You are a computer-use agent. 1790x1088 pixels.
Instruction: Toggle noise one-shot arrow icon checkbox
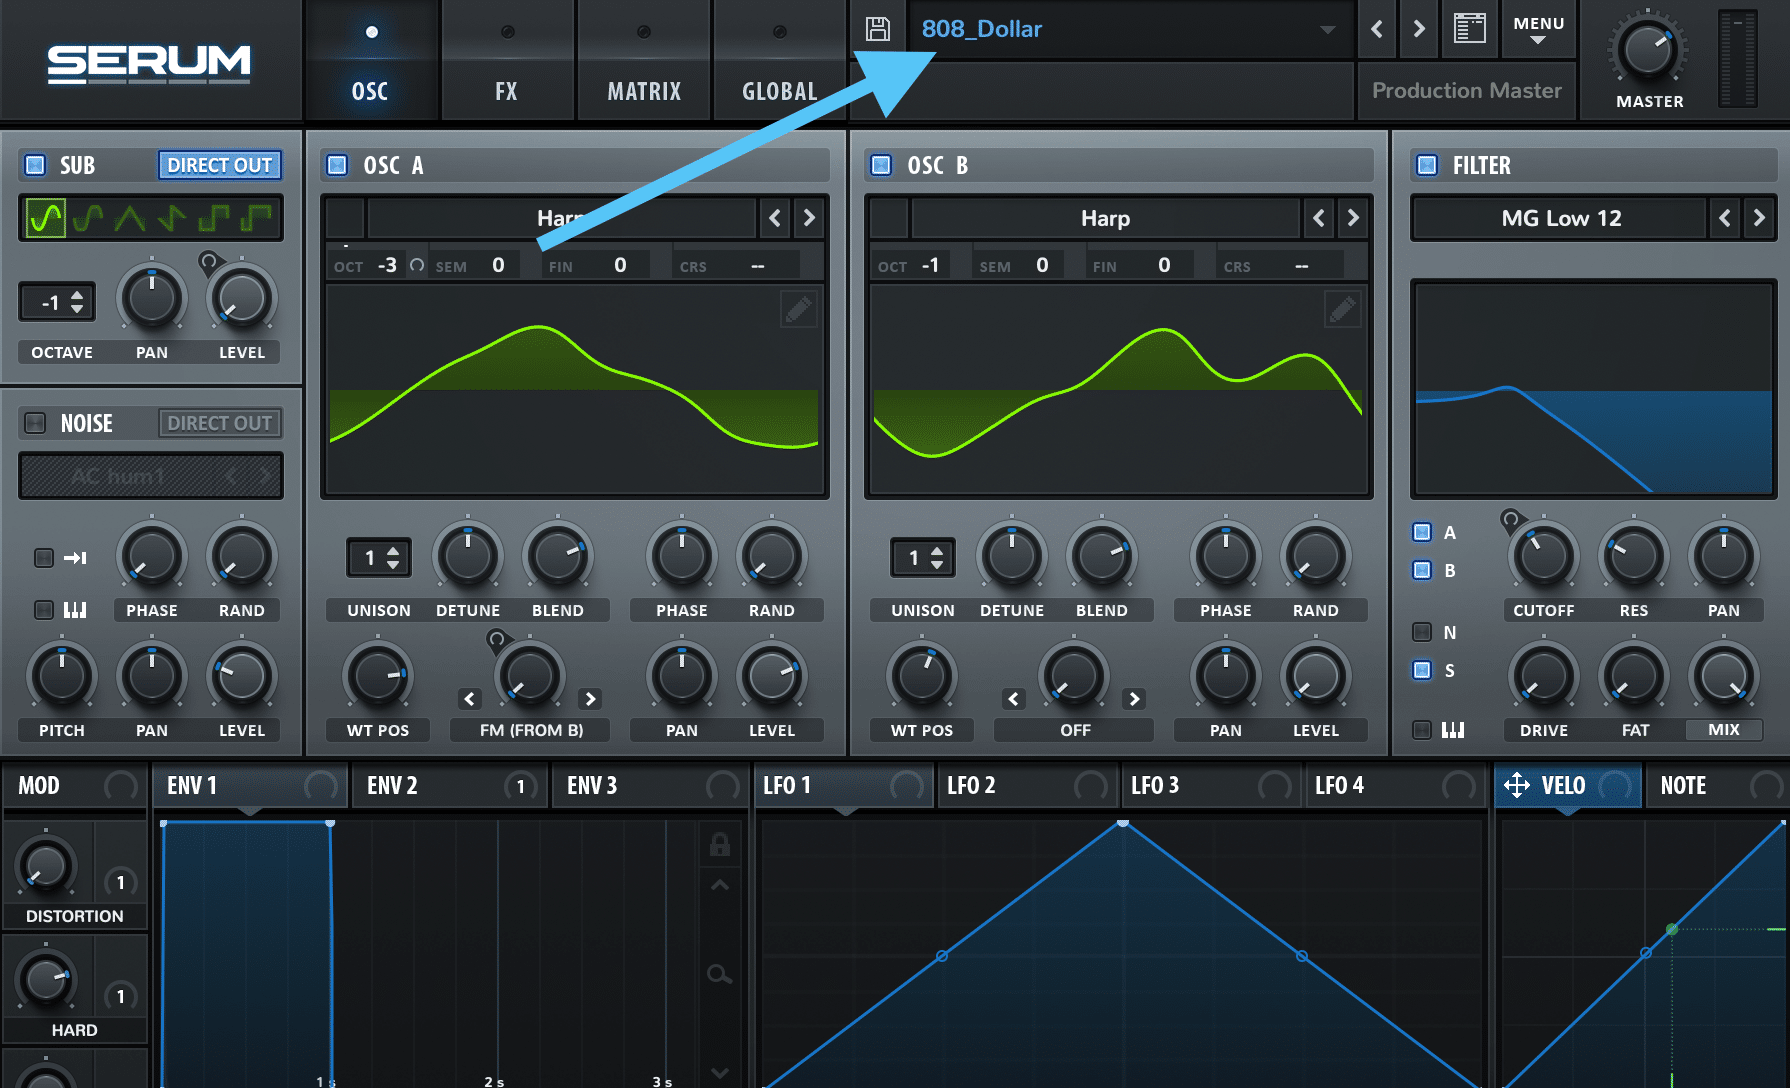point(44,558)
